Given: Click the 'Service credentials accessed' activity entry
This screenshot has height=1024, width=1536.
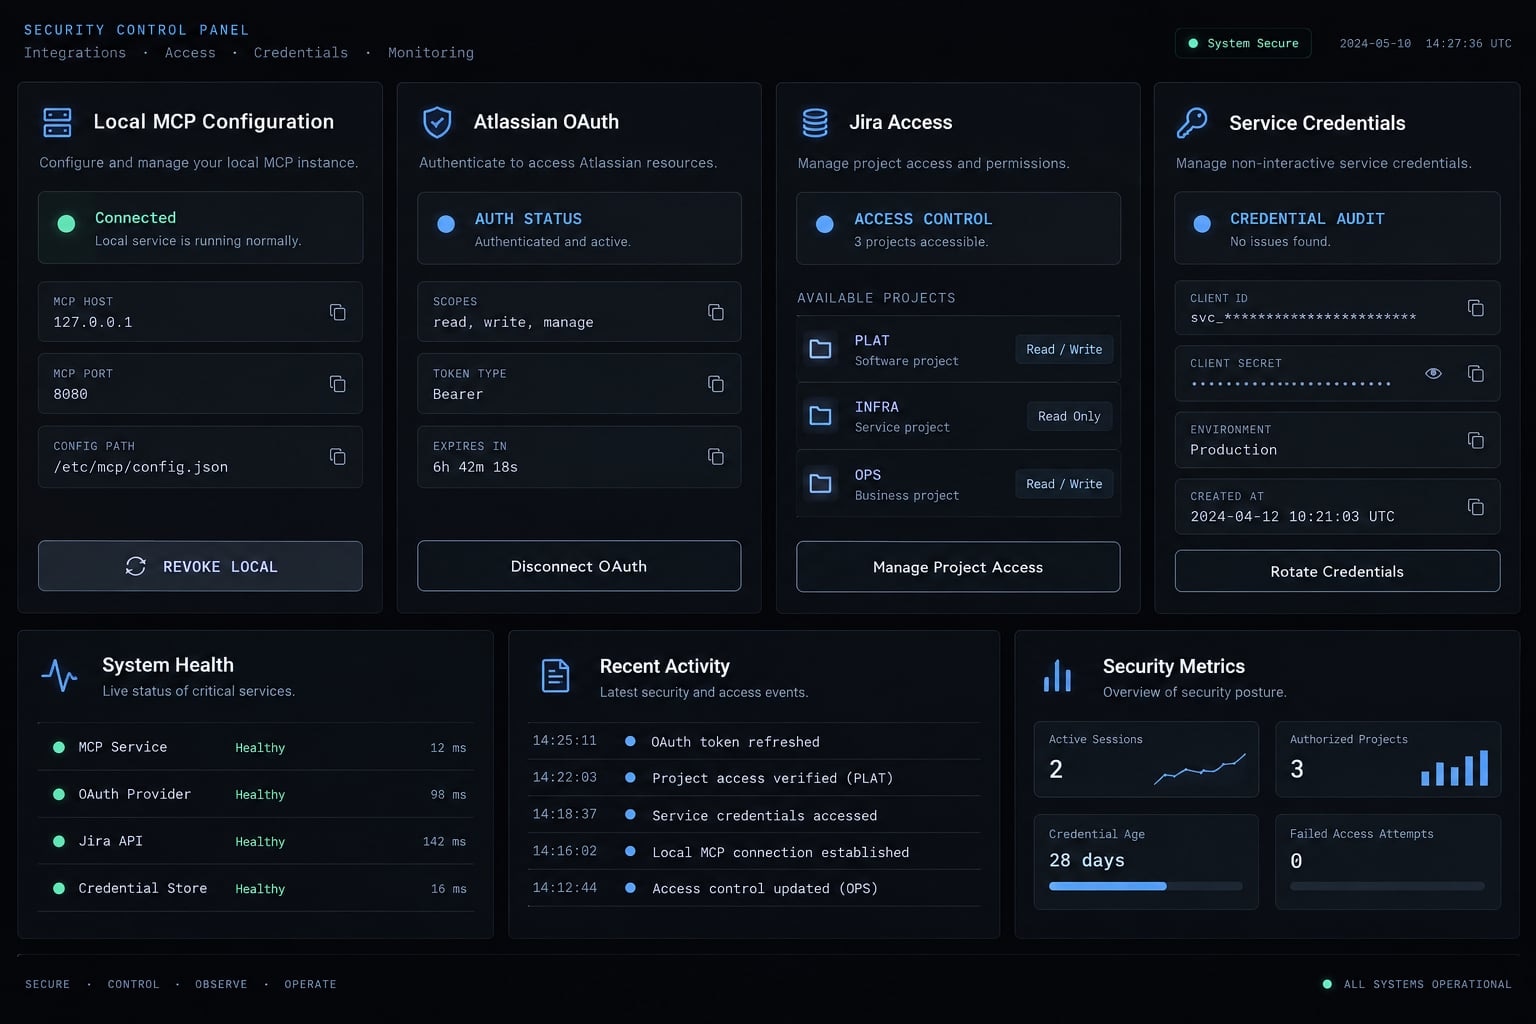Looking at the screenshot, I should (x=754, y=815).
